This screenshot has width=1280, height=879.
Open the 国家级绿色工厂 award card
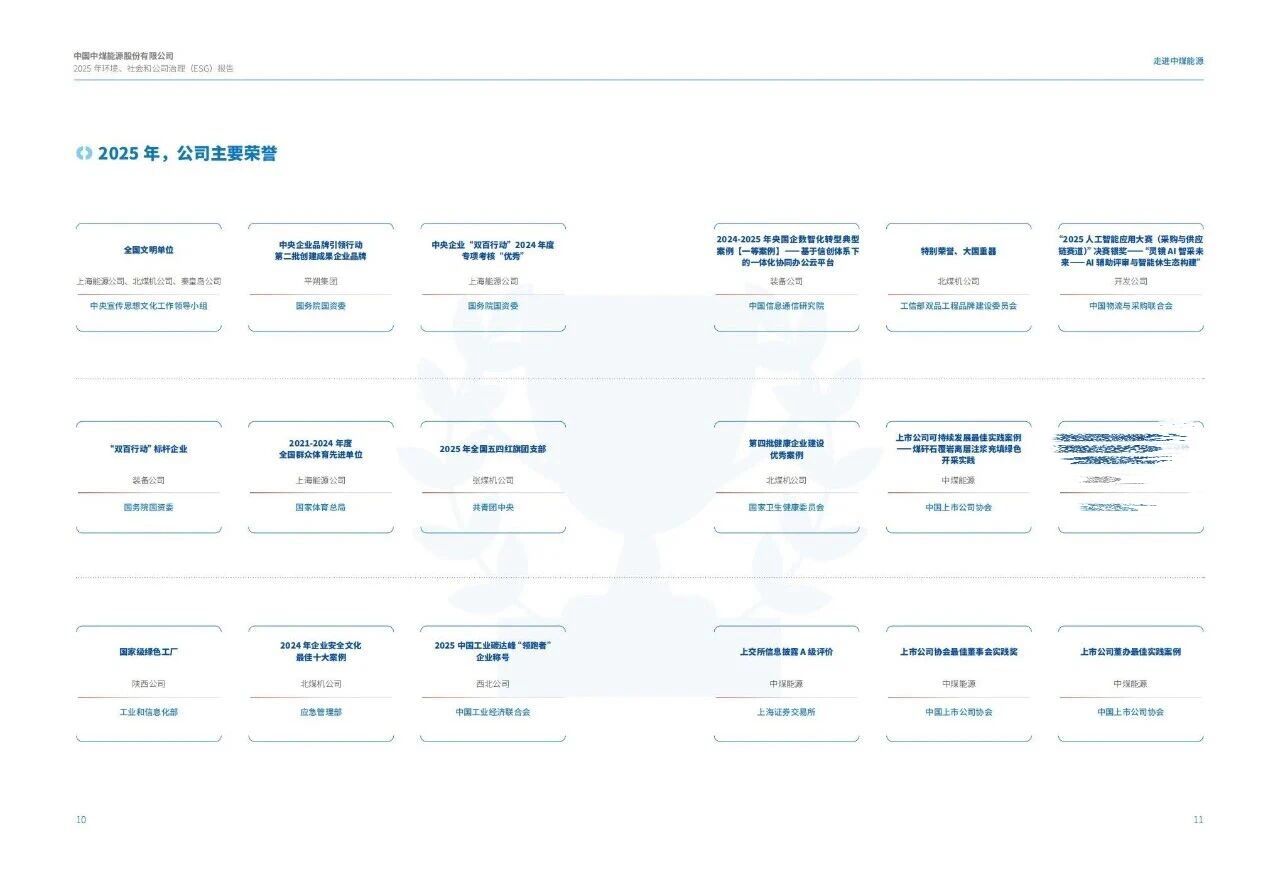click(149, 684)
